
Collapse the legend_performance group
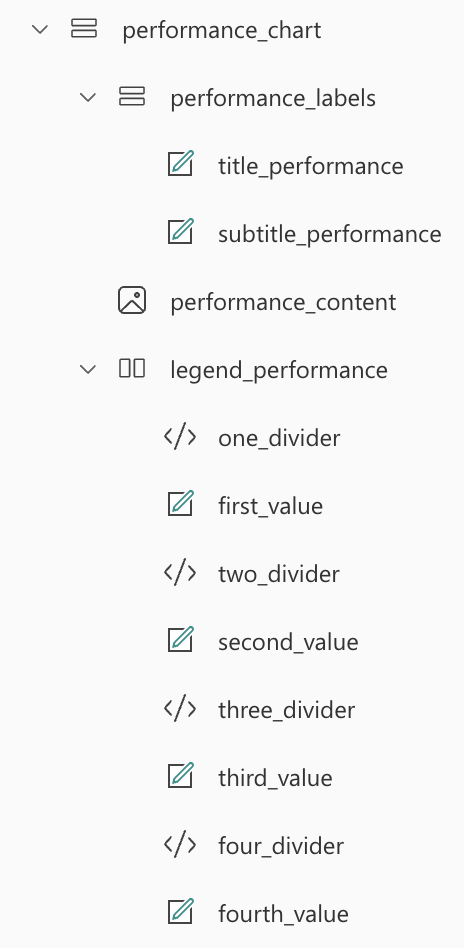(x=88, y=369)
